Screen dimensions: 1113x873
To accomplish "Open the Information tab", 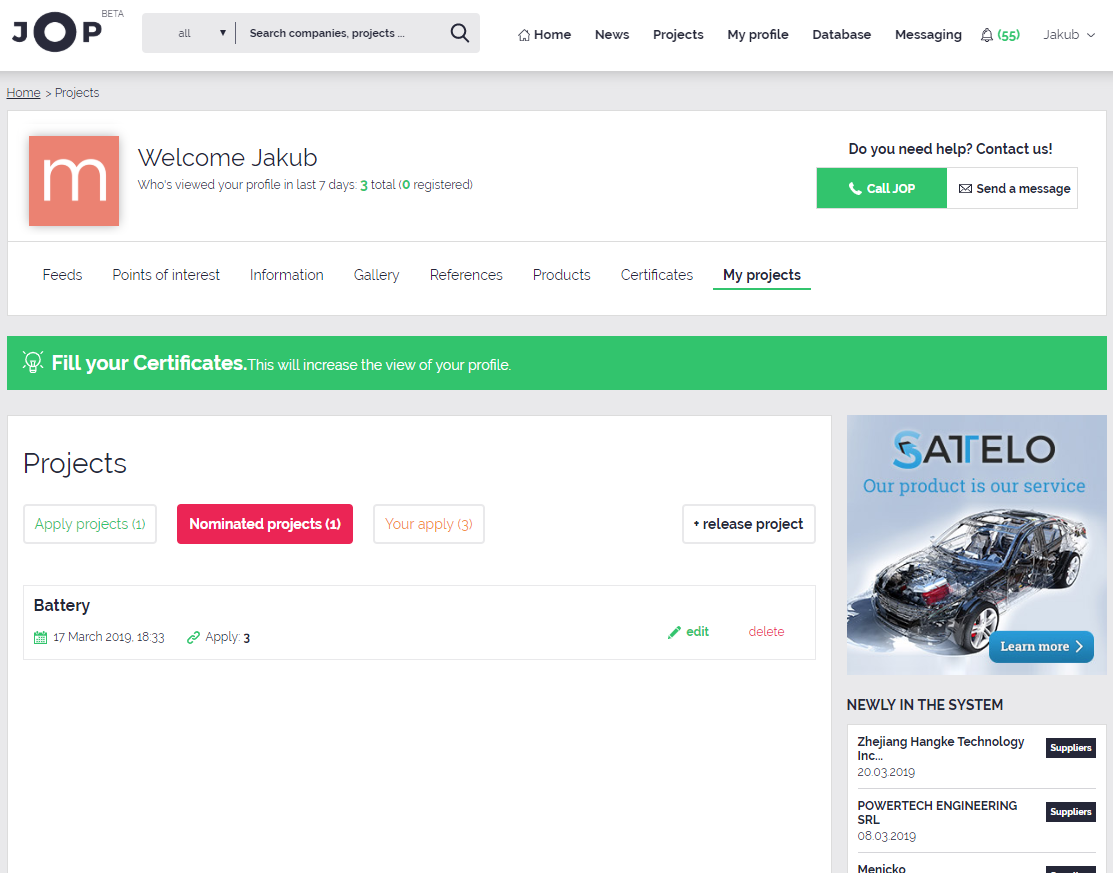I will tap(287, 275).
